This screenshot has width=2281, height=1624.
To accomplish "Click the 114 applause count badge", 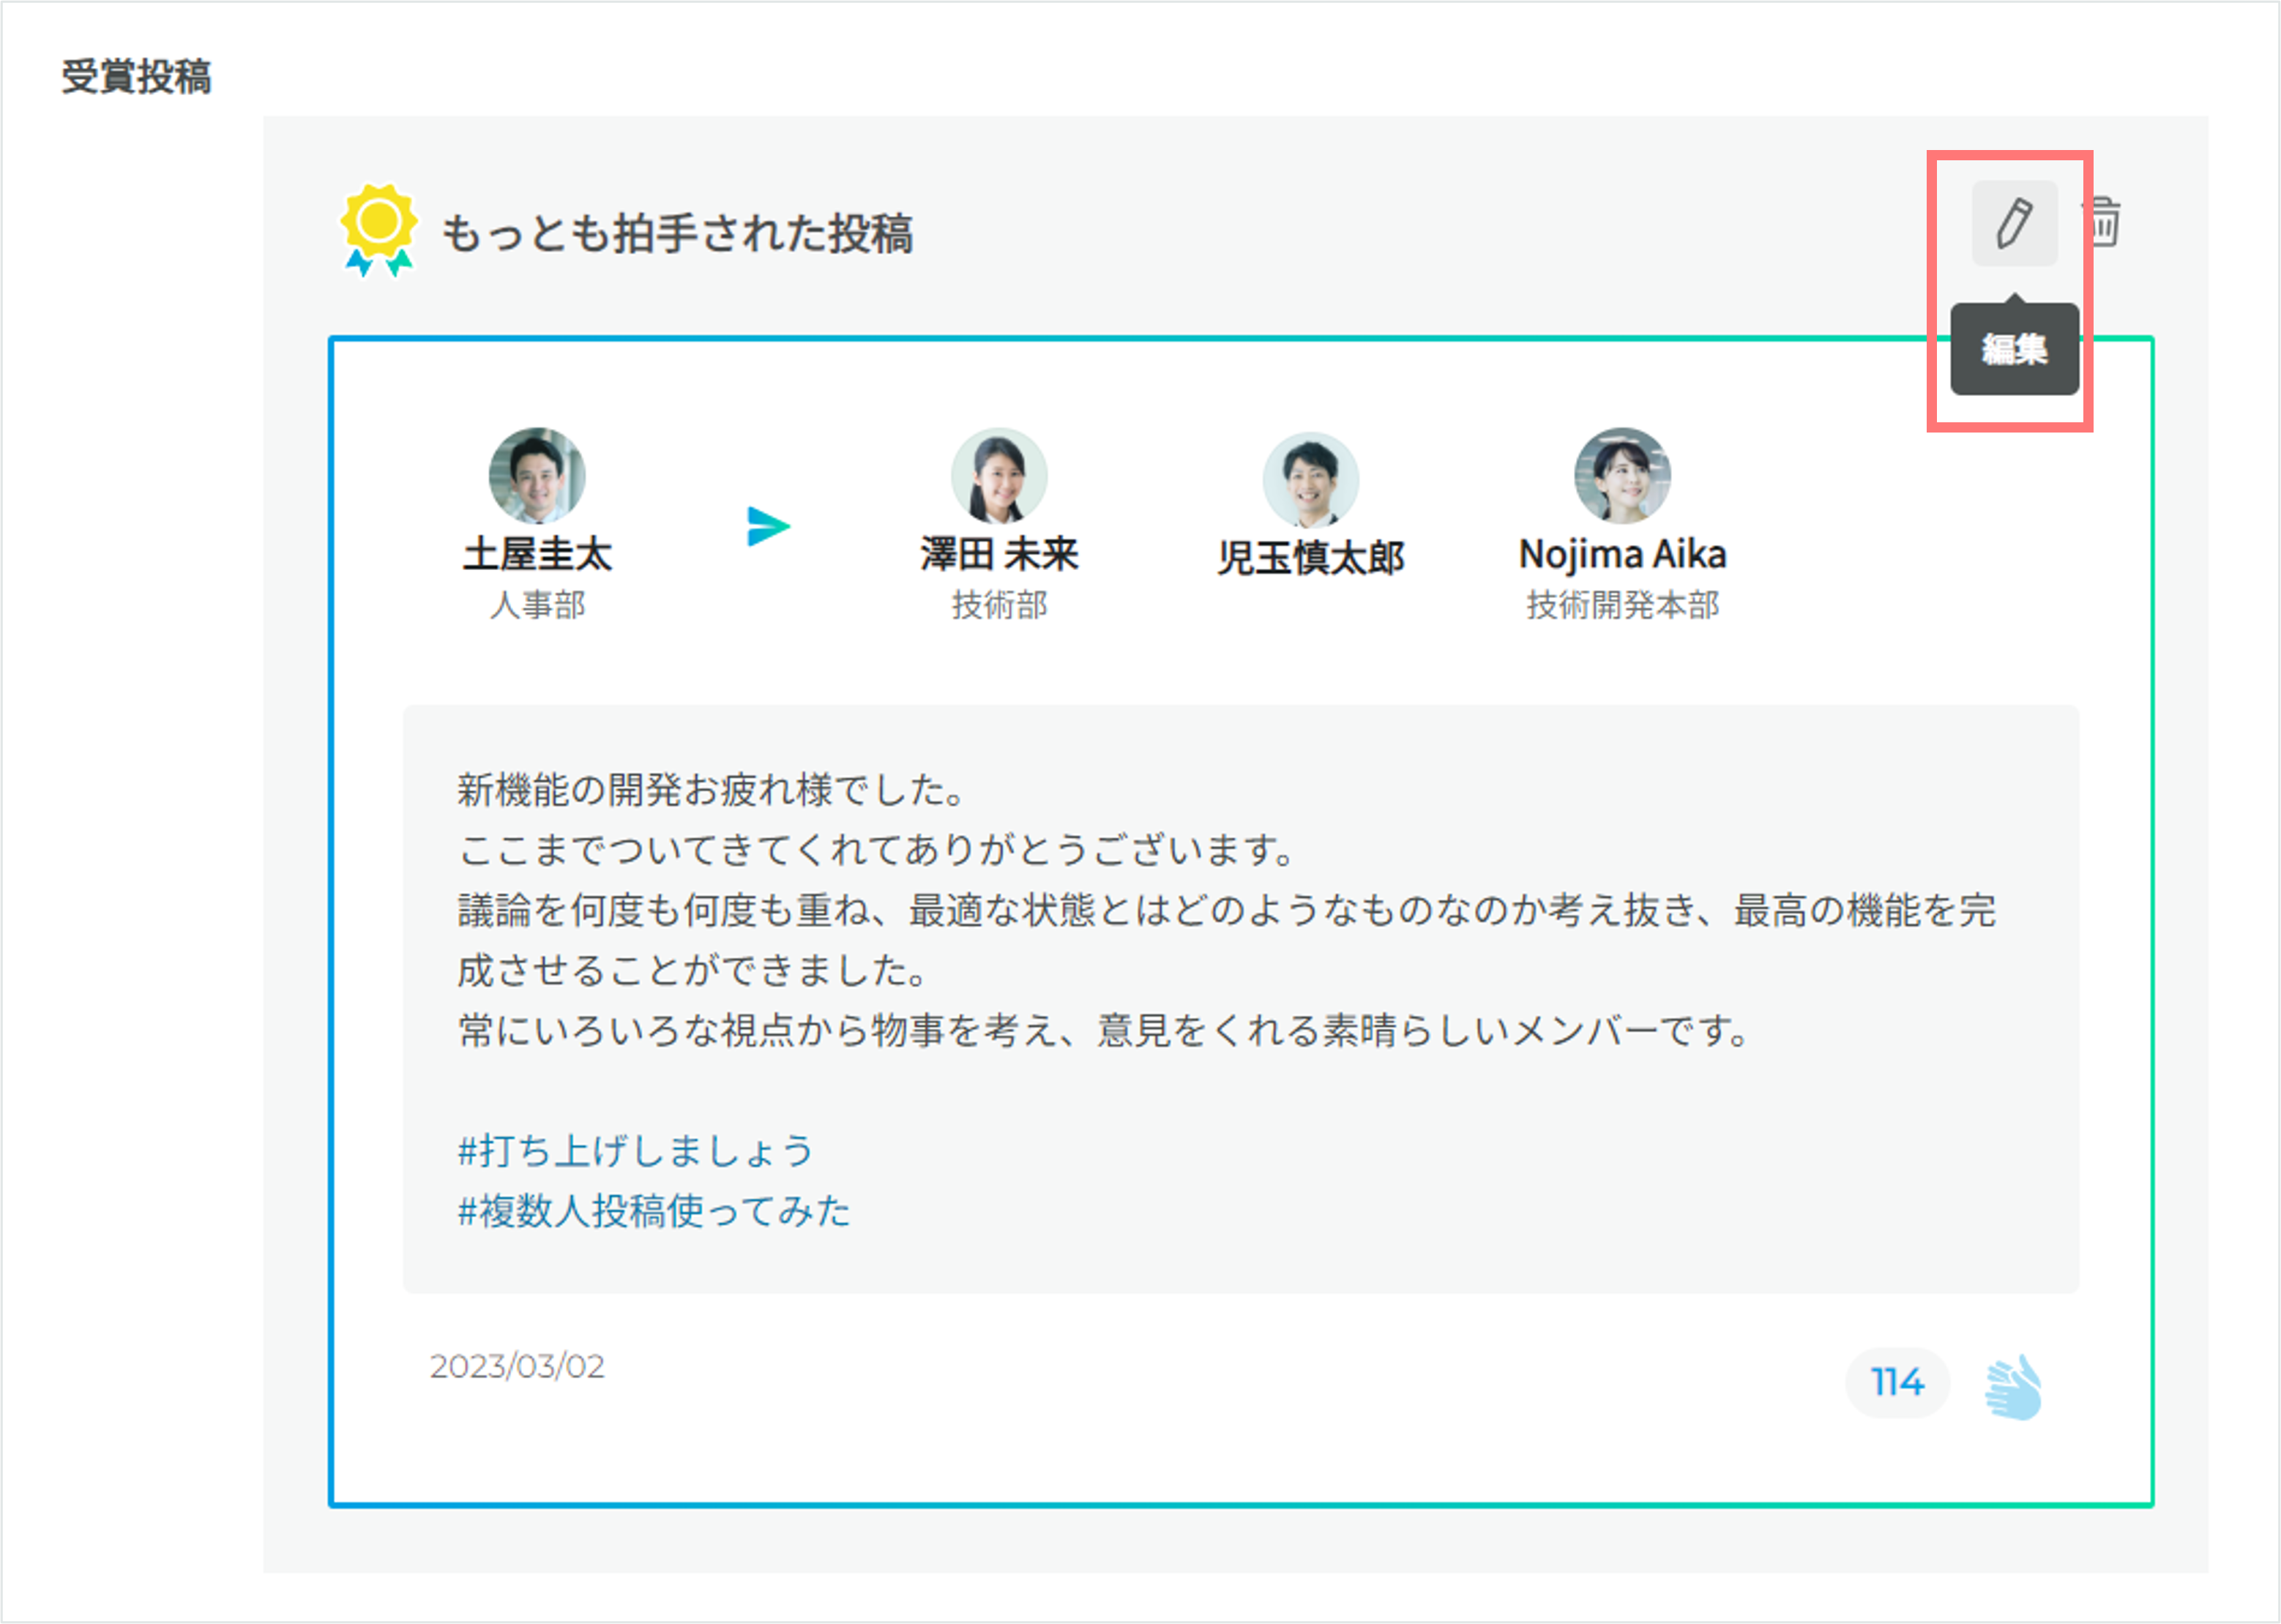I will pos(1897,1382).
